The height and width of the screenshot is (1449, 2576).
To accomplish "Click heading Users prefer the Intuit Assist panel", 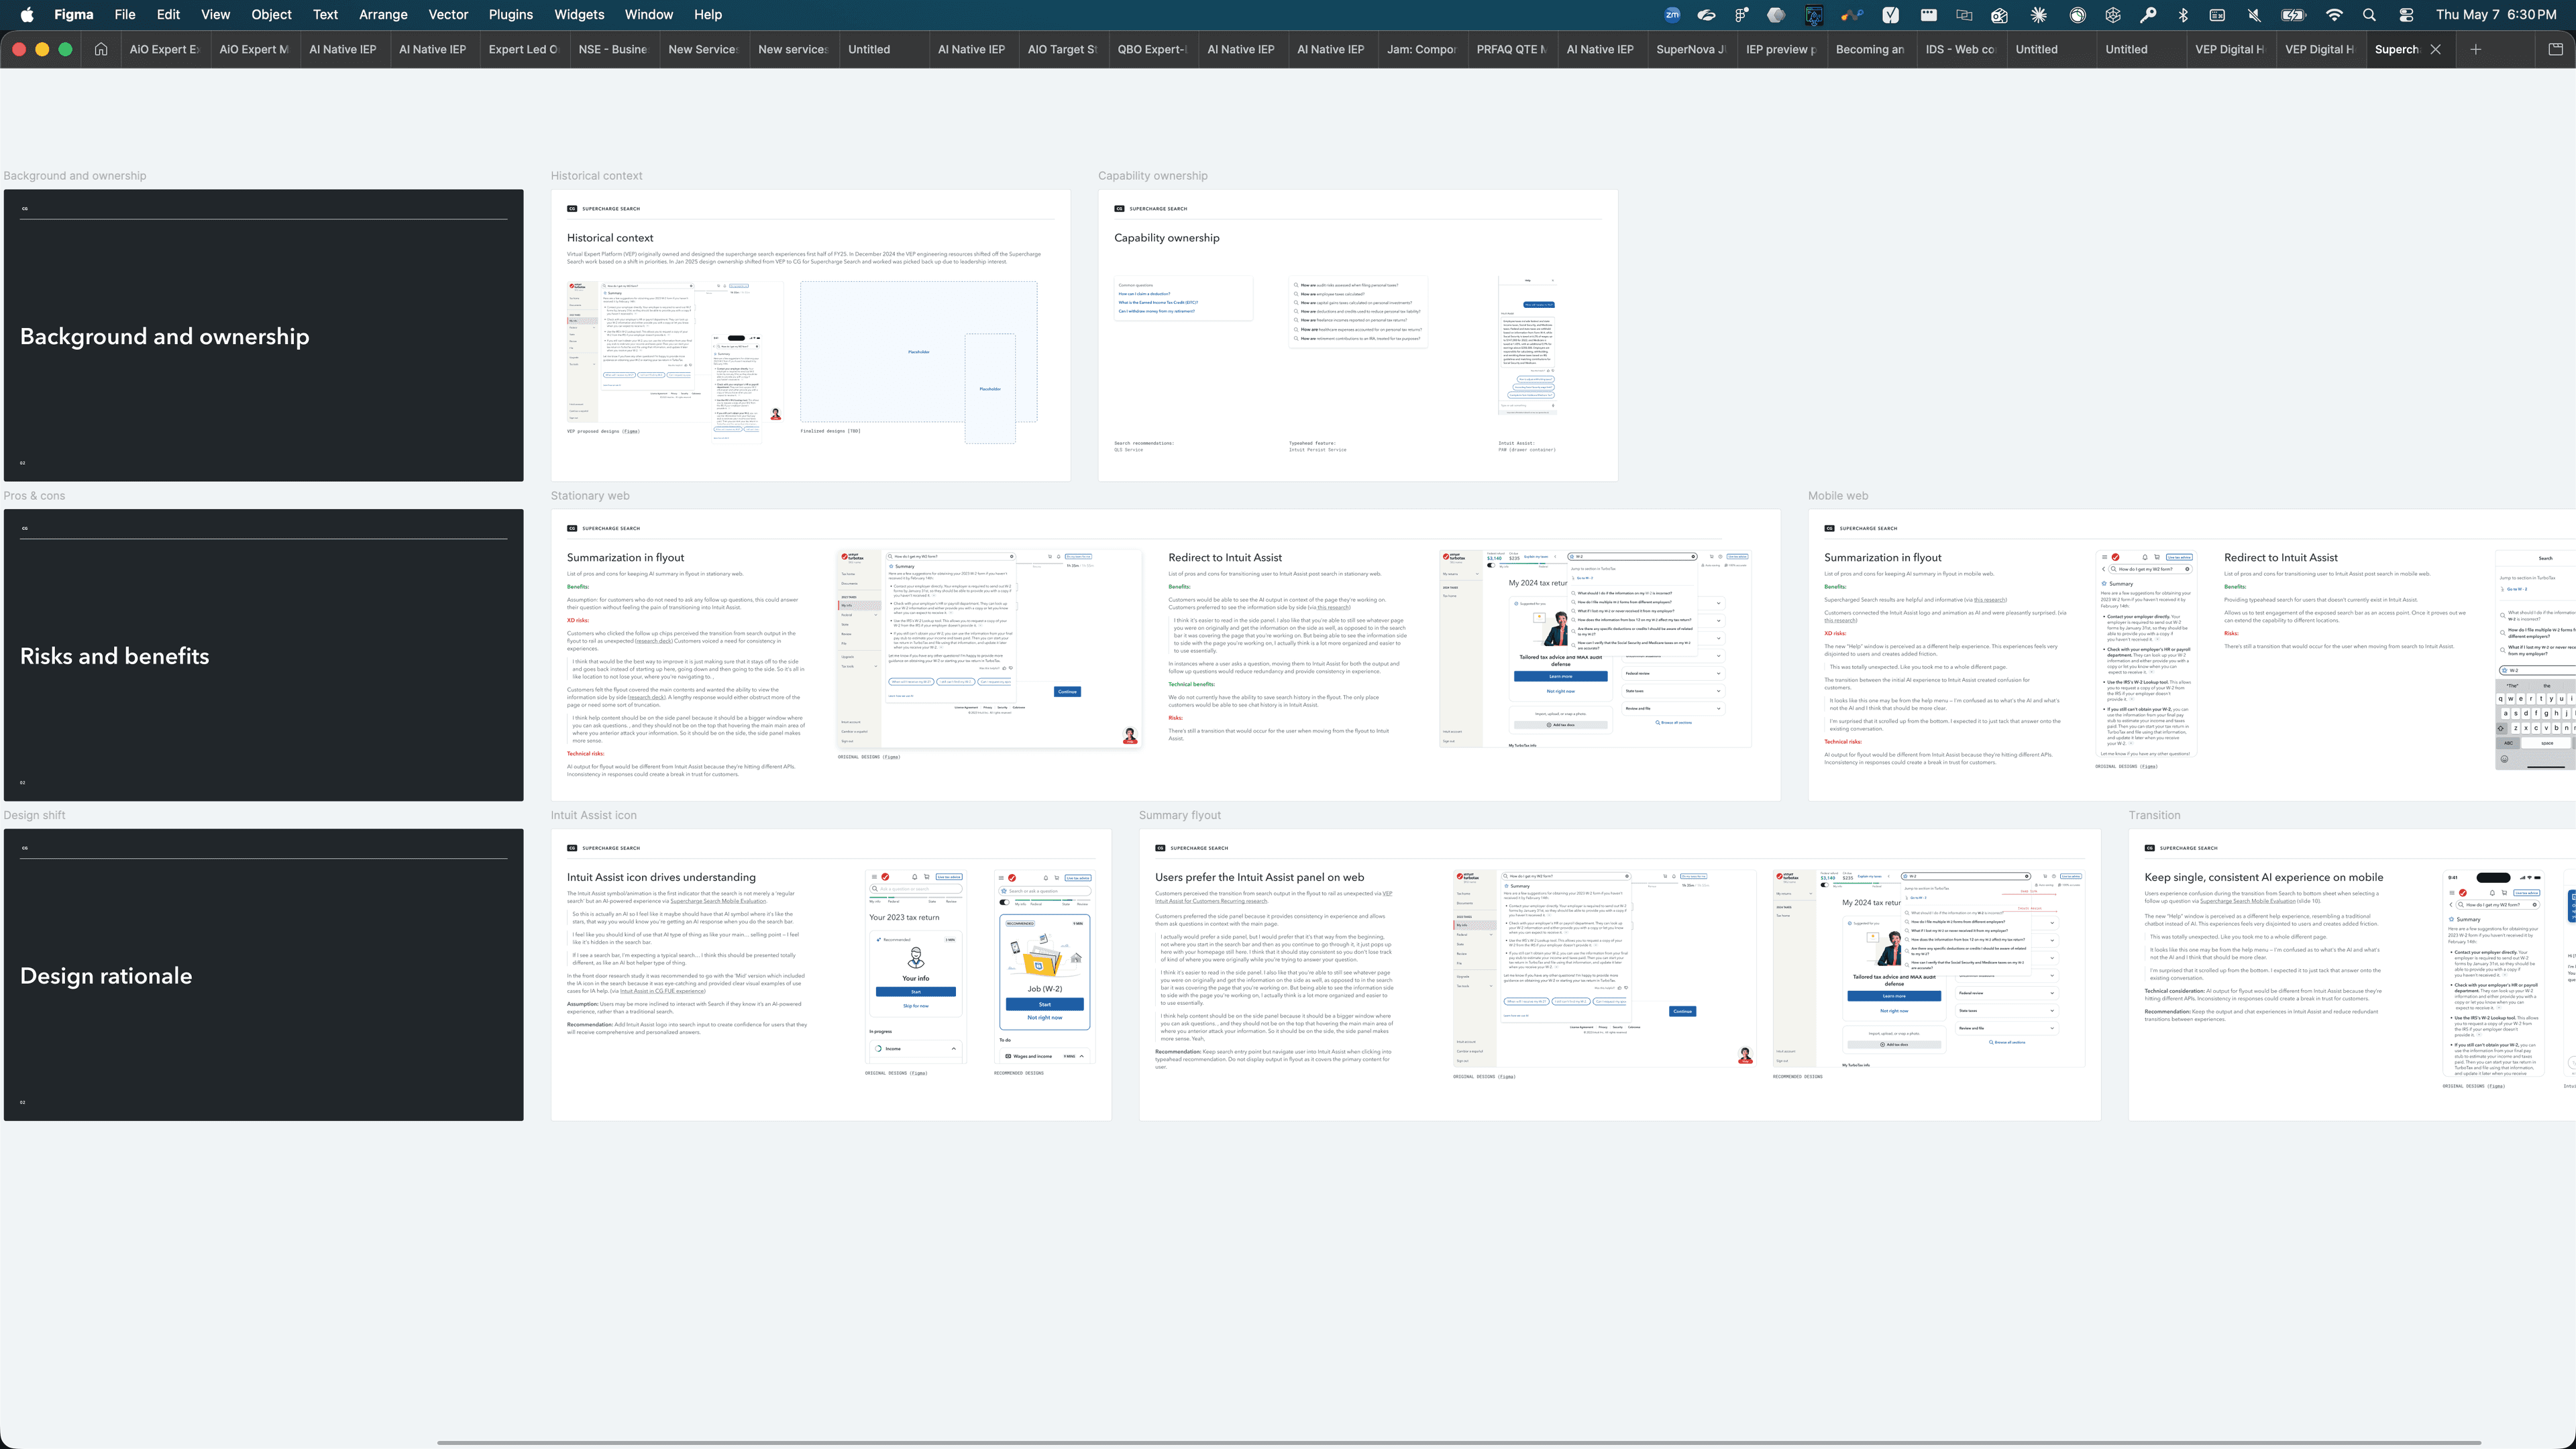I will 1259,877.
